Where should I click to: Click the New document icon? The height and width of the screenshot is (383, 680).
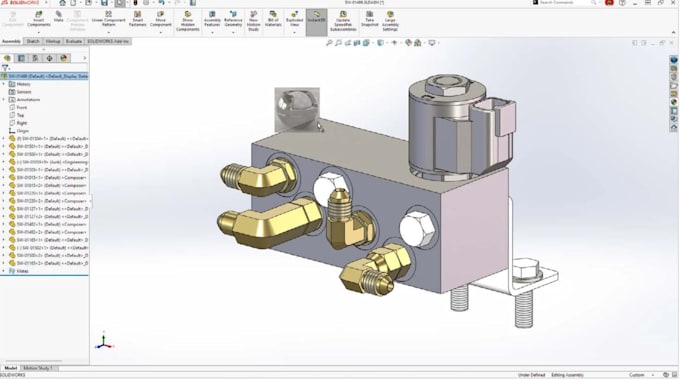pos(73,3)
